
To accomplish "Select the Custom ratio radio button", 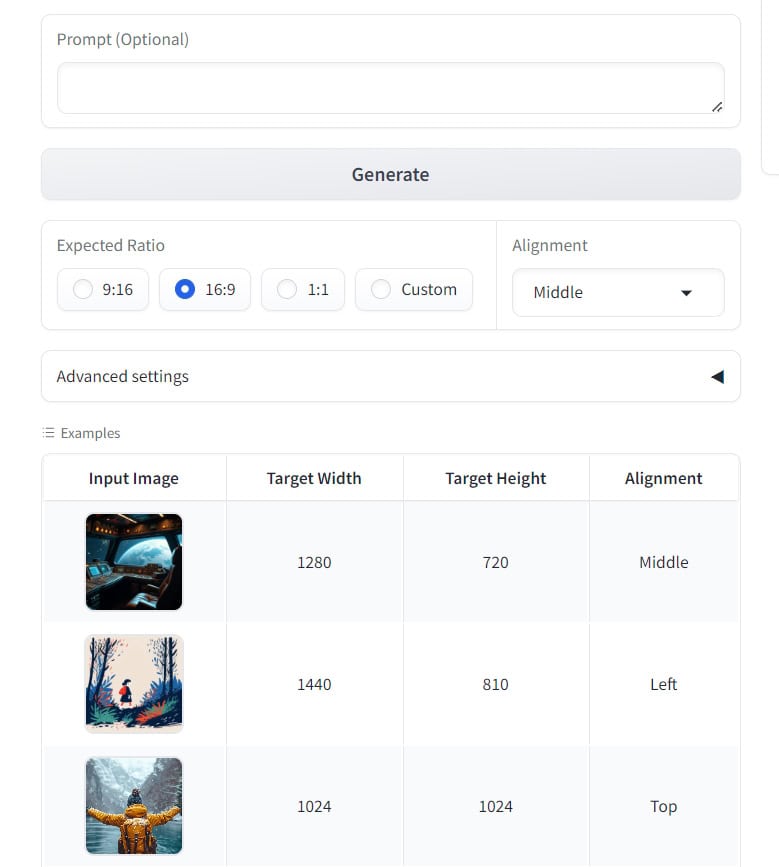I will (x=381, y=290).
